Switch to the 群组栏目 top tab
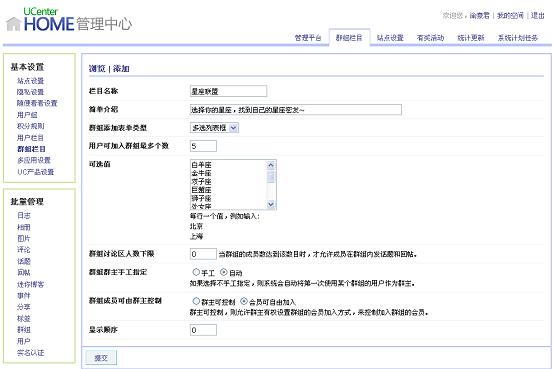This screenshot has width=553, height=369. pyautogui.click(x=349, y=38)
